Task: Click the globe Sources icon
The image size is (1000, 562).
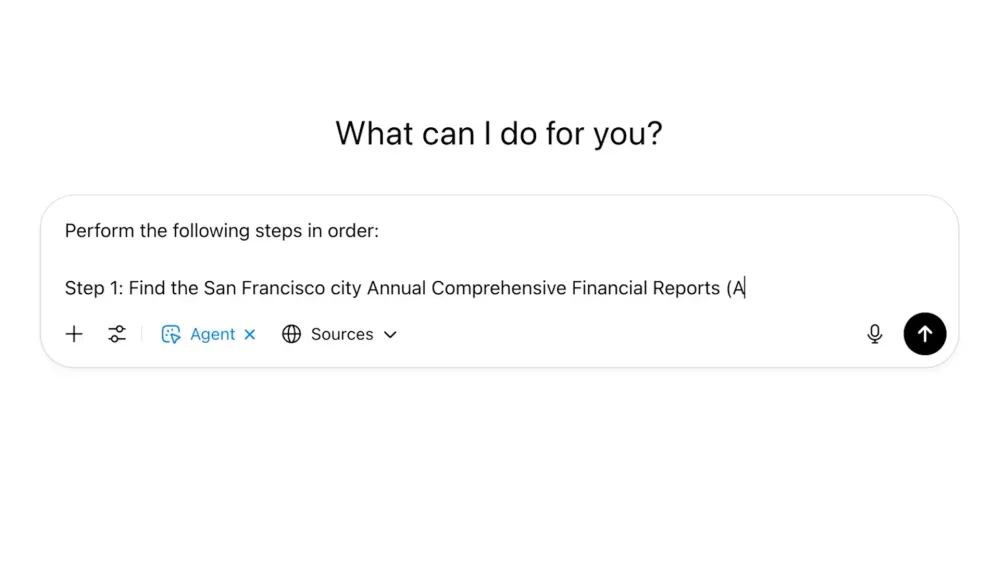Action: [x=291, y=334]
